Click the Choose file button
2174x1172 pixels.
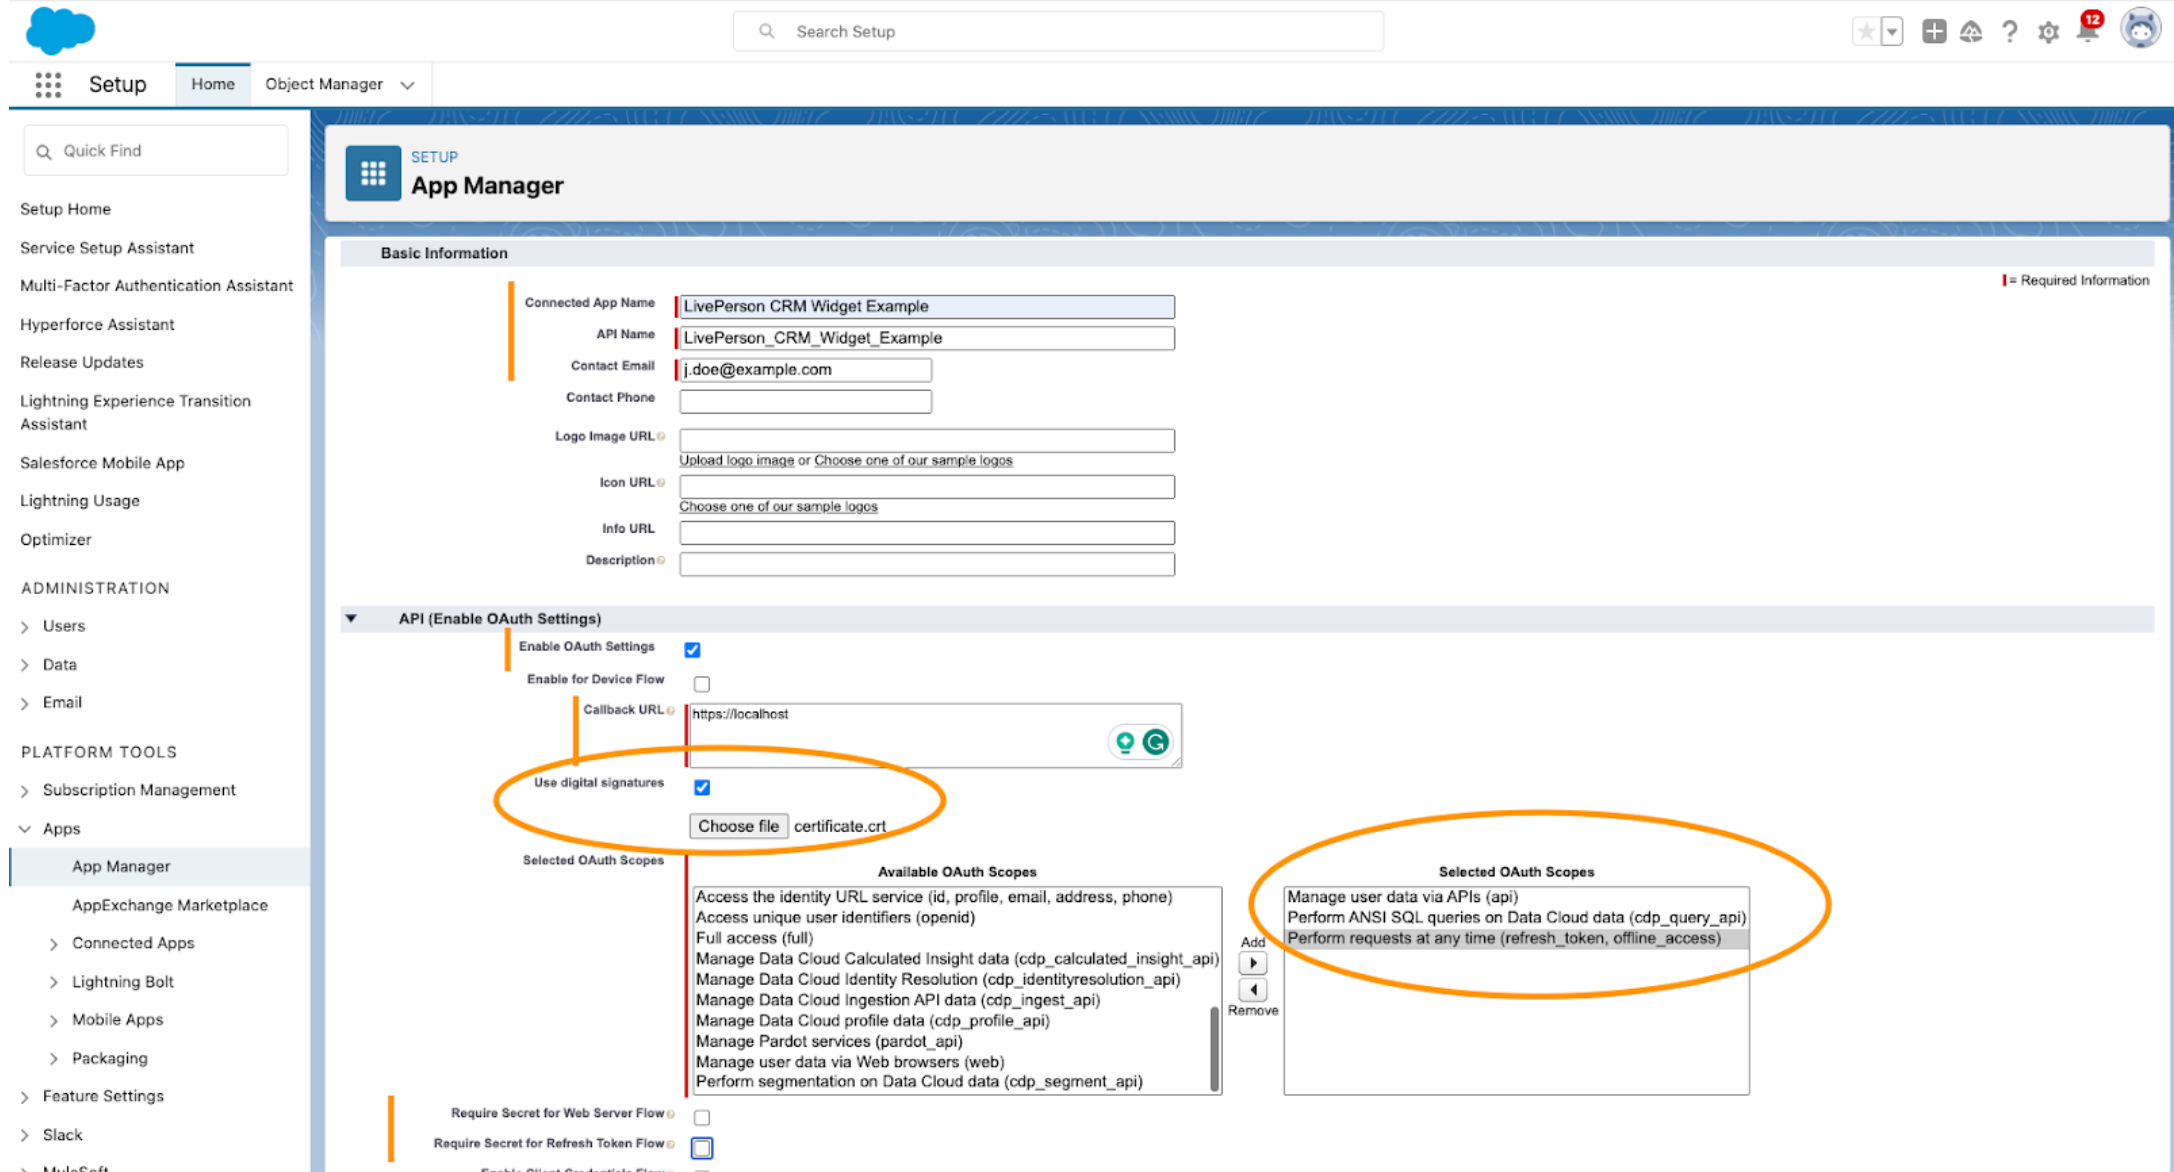click(738, 826)
